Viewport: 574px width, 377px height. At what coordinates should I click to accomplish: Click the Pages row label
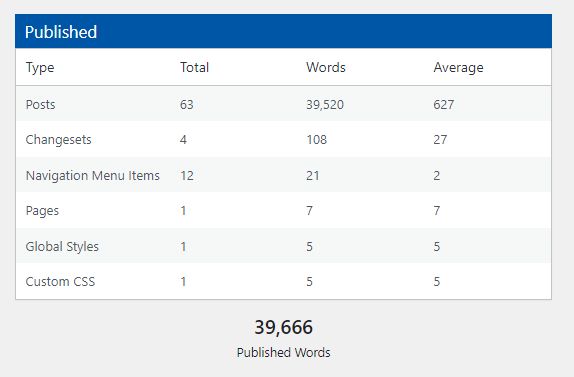[42, 211]
